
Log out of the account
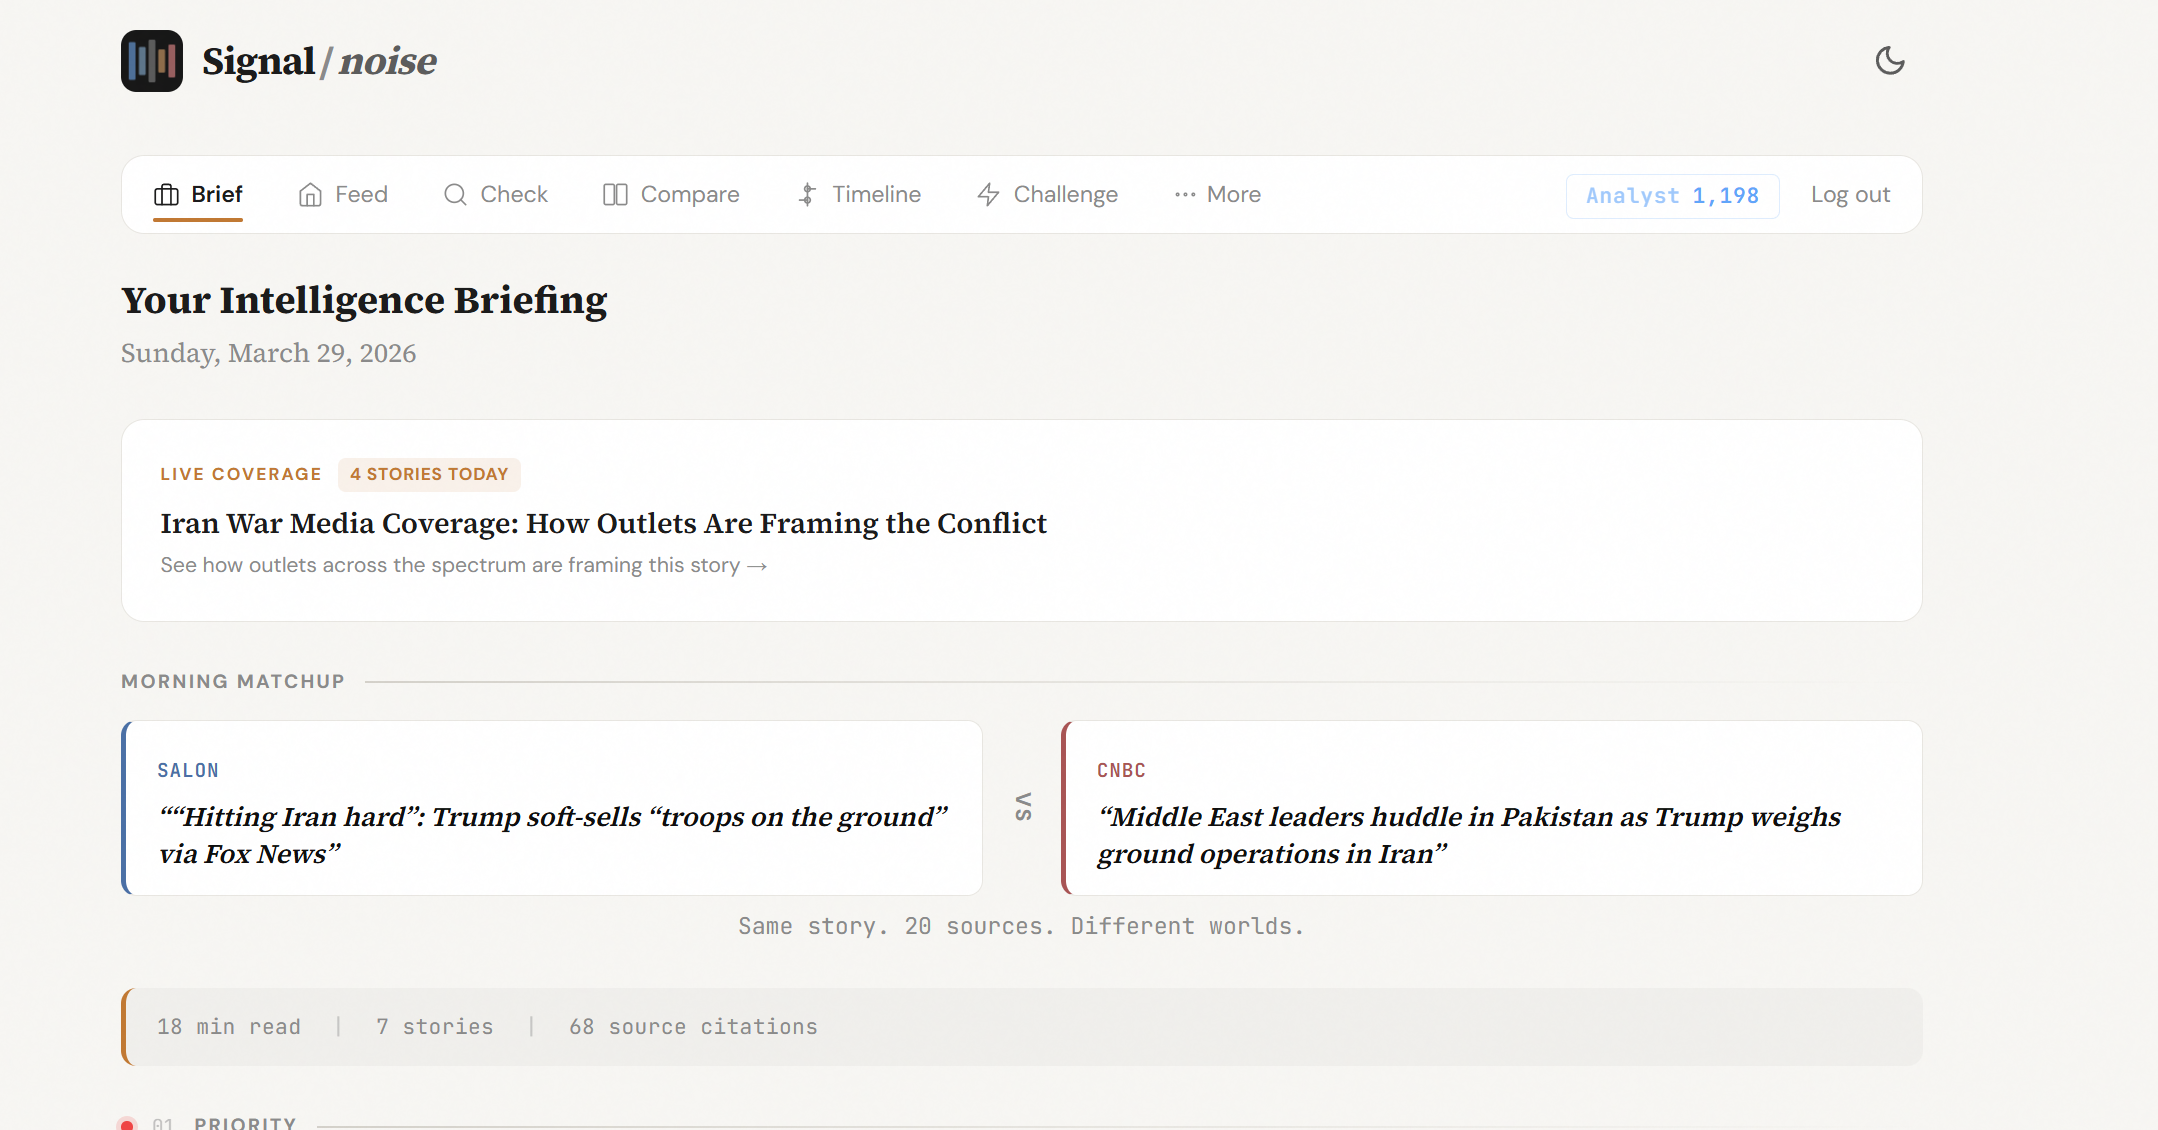1850,195
